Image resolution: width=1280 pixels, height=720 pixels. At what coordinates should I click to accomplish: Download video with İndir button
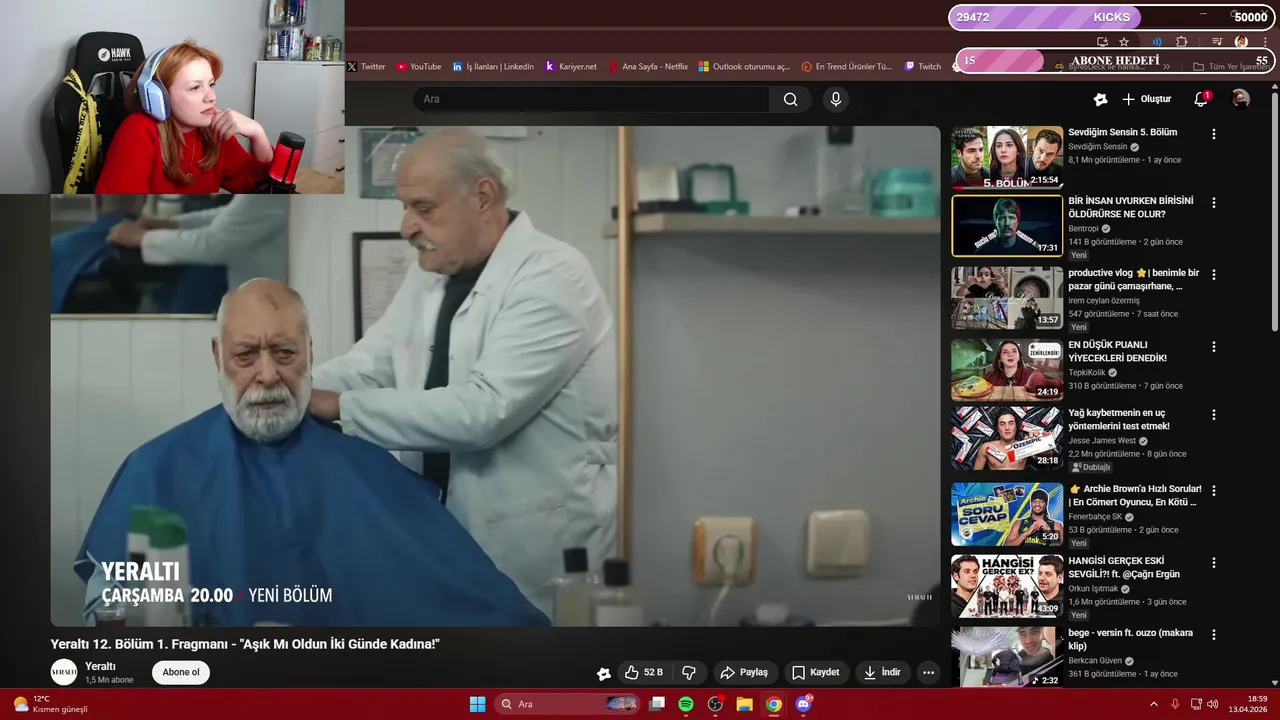click(x=882, y=673)
